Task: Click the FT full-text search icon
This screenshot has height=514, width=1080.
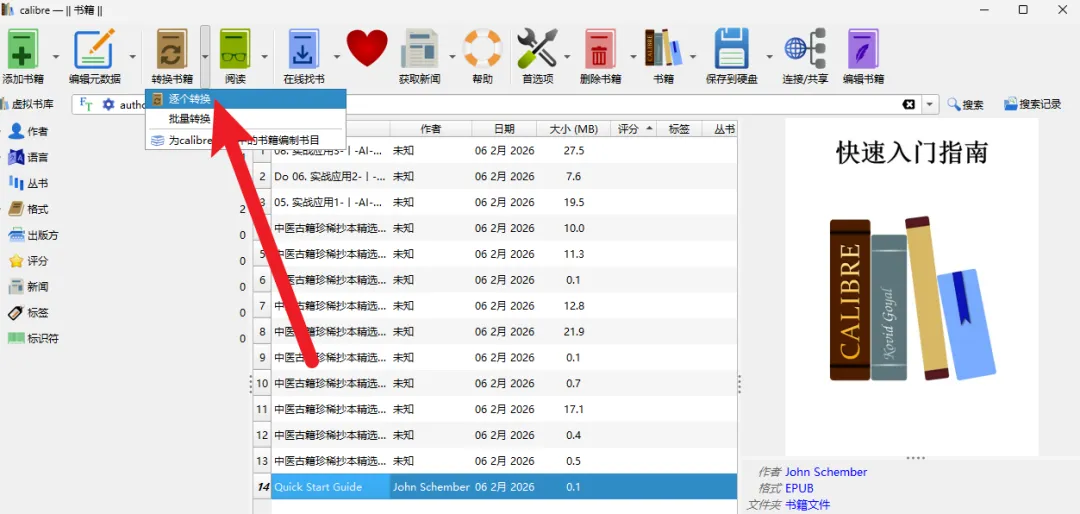Action: (86, 104)
